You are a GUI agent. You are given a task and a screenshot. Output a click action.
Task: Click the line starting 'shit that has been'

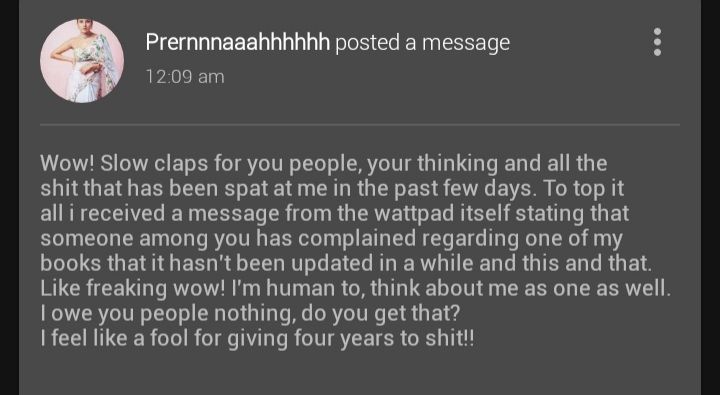click(x=332, y=189)
